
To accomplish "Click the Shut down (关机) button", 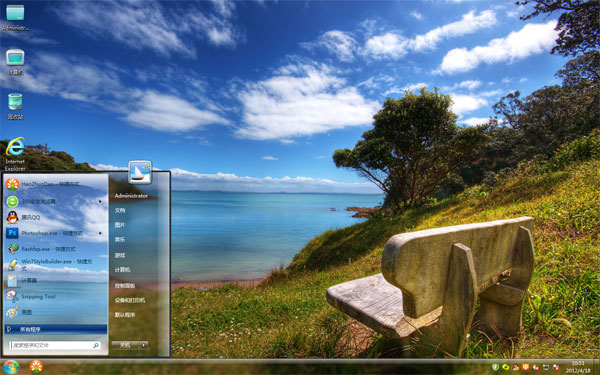I will (125, 345).
